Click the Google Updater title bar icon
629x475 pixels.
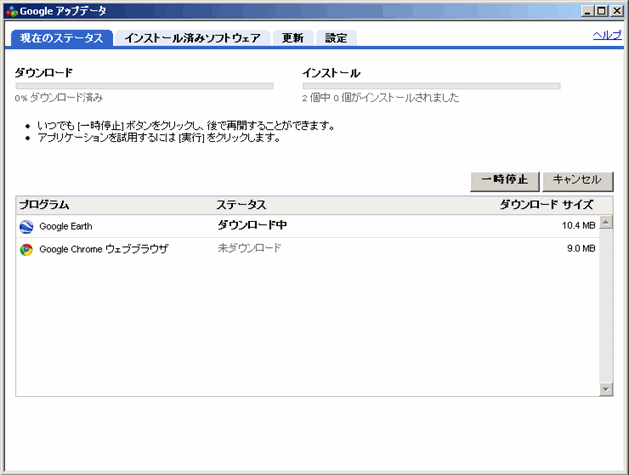coord(12,11)
